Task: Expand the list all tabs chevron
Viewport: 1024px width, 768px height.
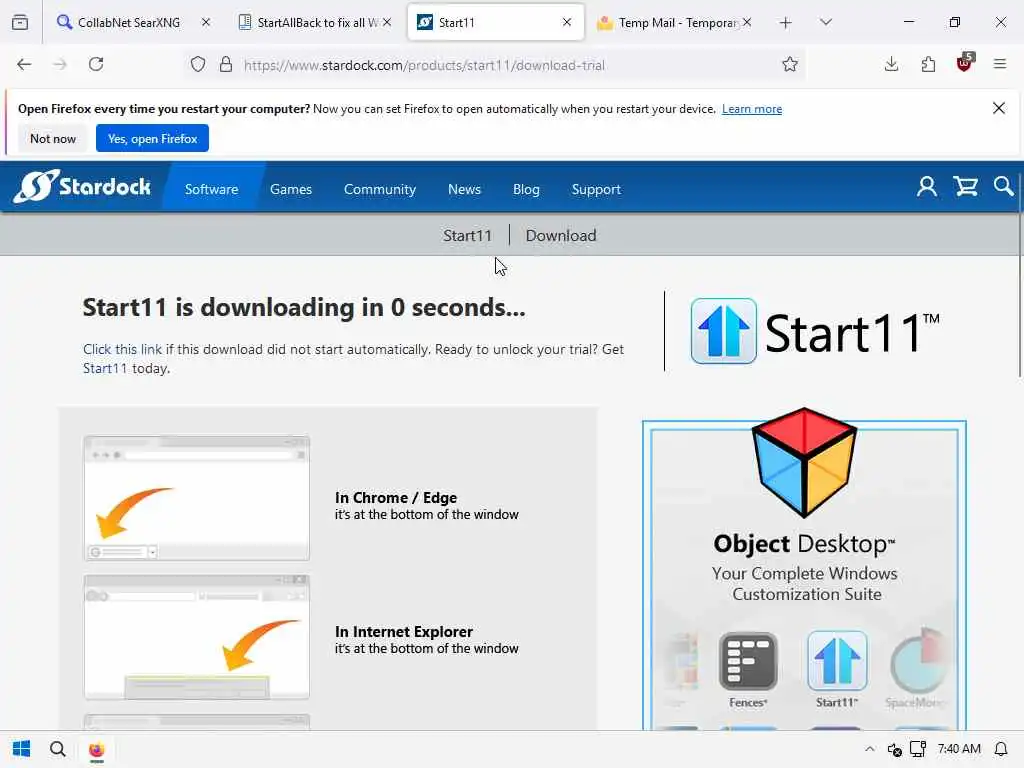Action: (825, 22)
